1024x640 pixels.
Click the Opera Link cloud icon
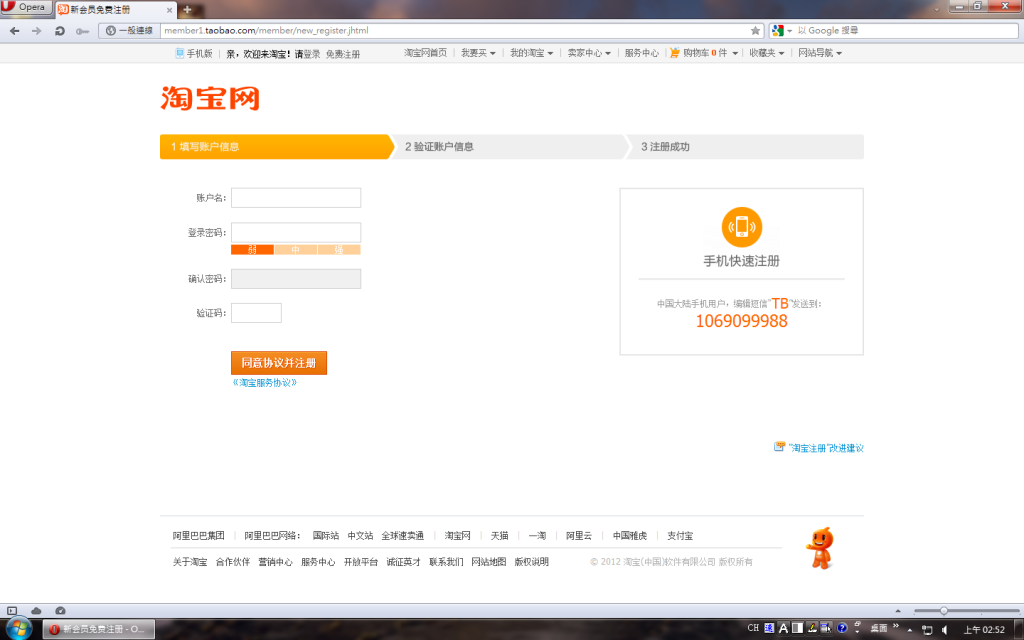coord(36,611)
